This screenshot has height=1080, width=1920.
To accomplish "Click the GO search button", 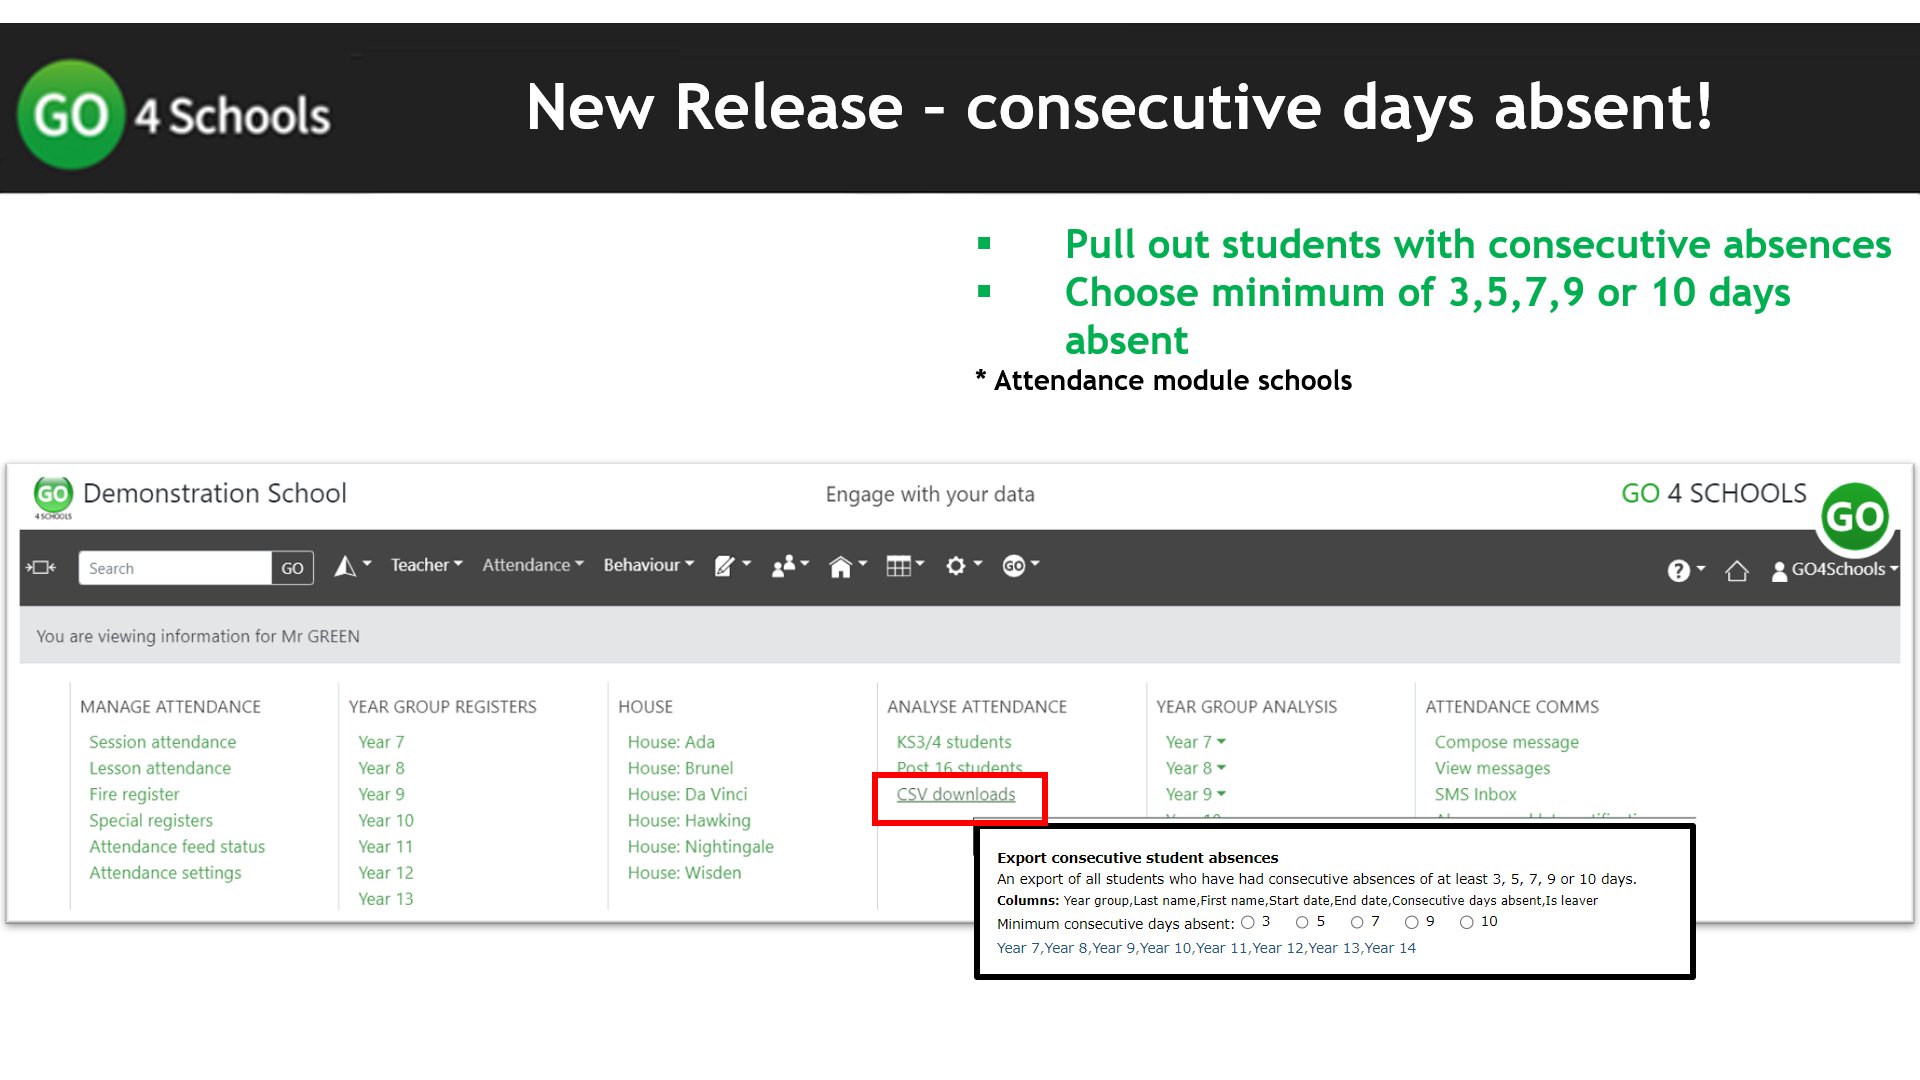I will 292,568.
